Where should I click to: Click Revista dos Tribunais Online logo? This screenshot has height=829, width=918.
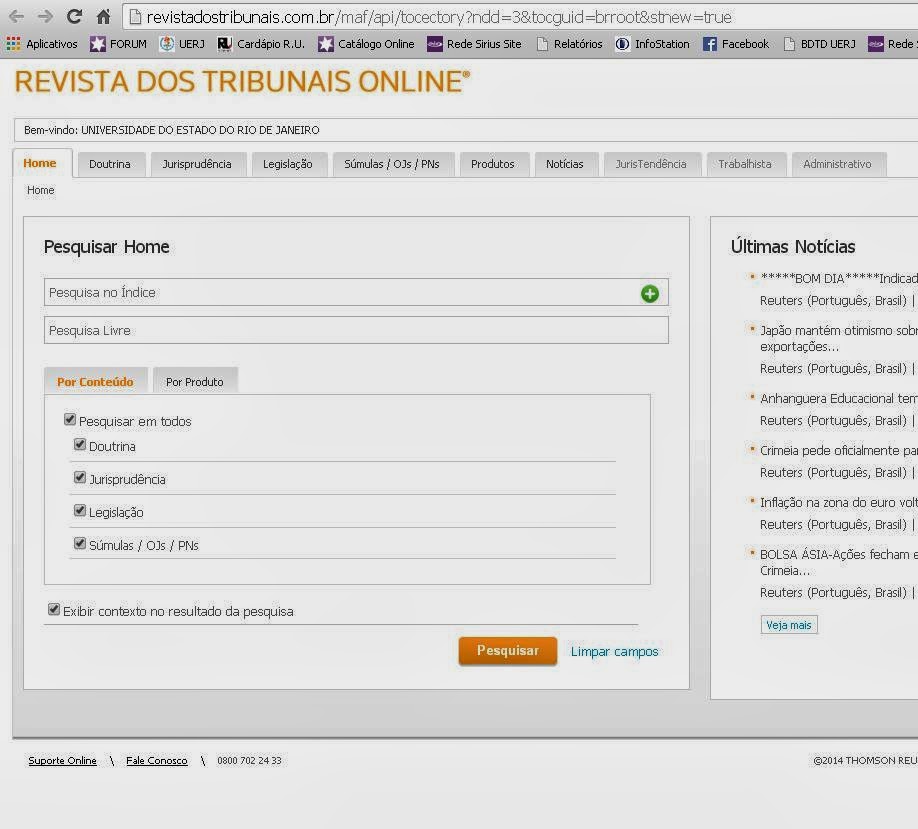[x=242, y=81]
